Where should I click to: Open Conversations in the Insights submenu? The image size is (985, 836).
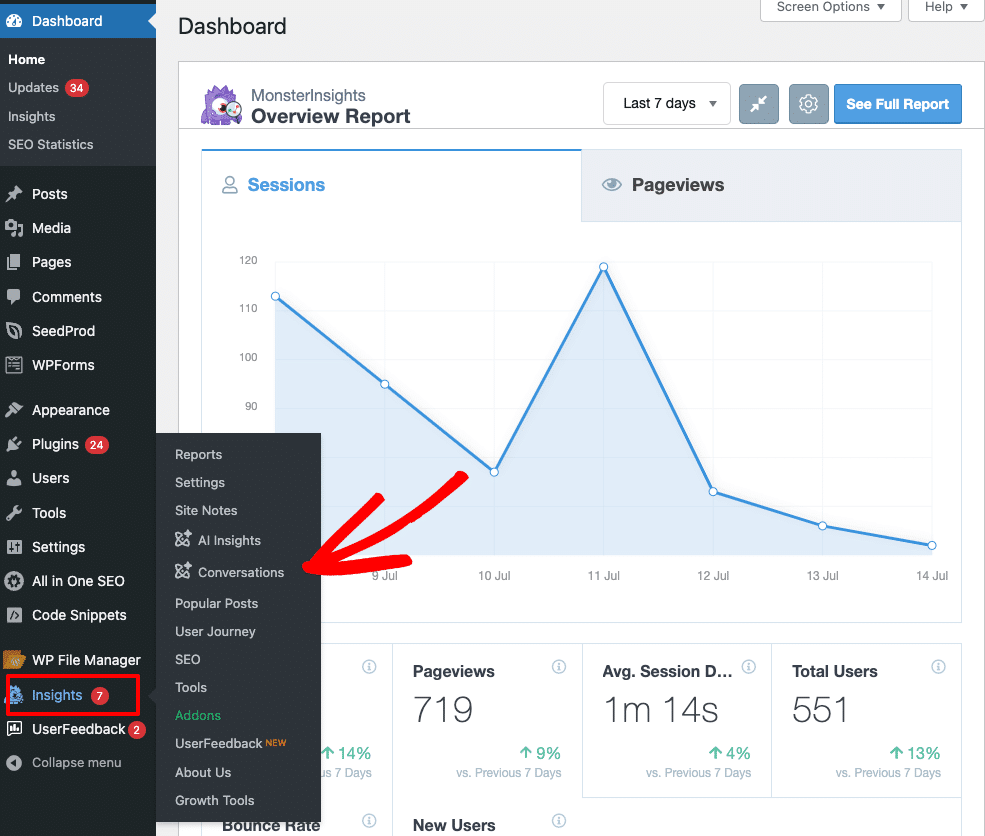[240, 572]
